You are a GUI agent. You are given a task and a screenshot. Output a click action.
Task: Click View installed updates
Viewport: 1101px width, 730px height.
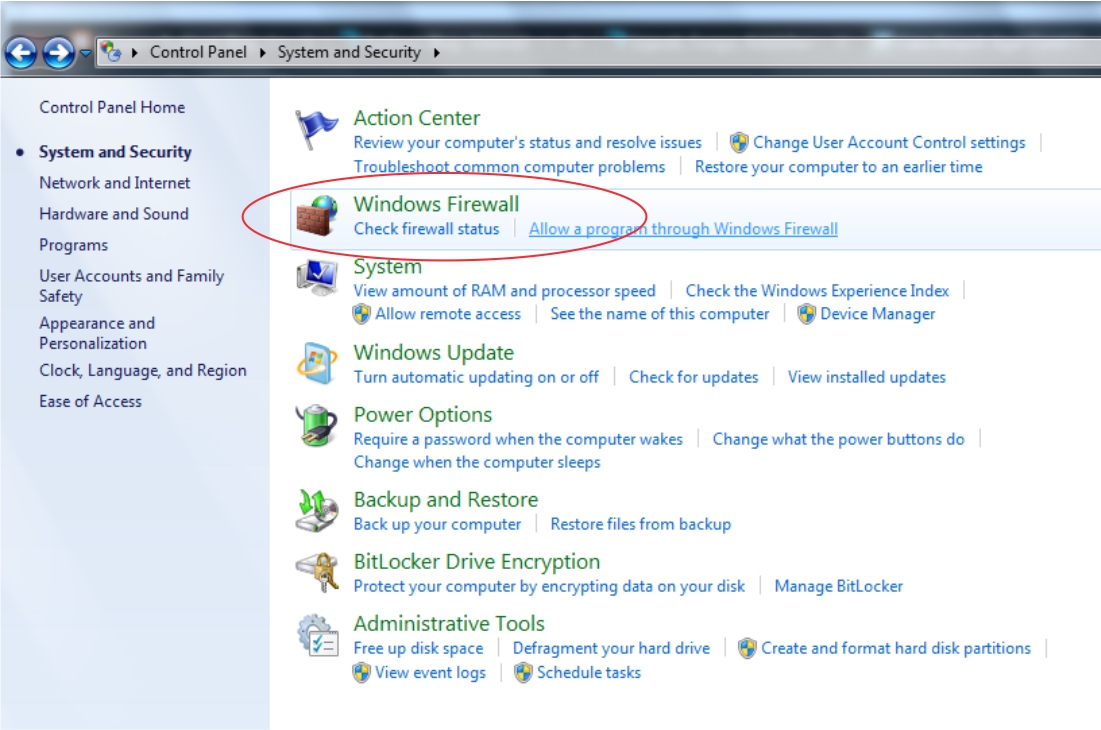(x=866, y=377)
